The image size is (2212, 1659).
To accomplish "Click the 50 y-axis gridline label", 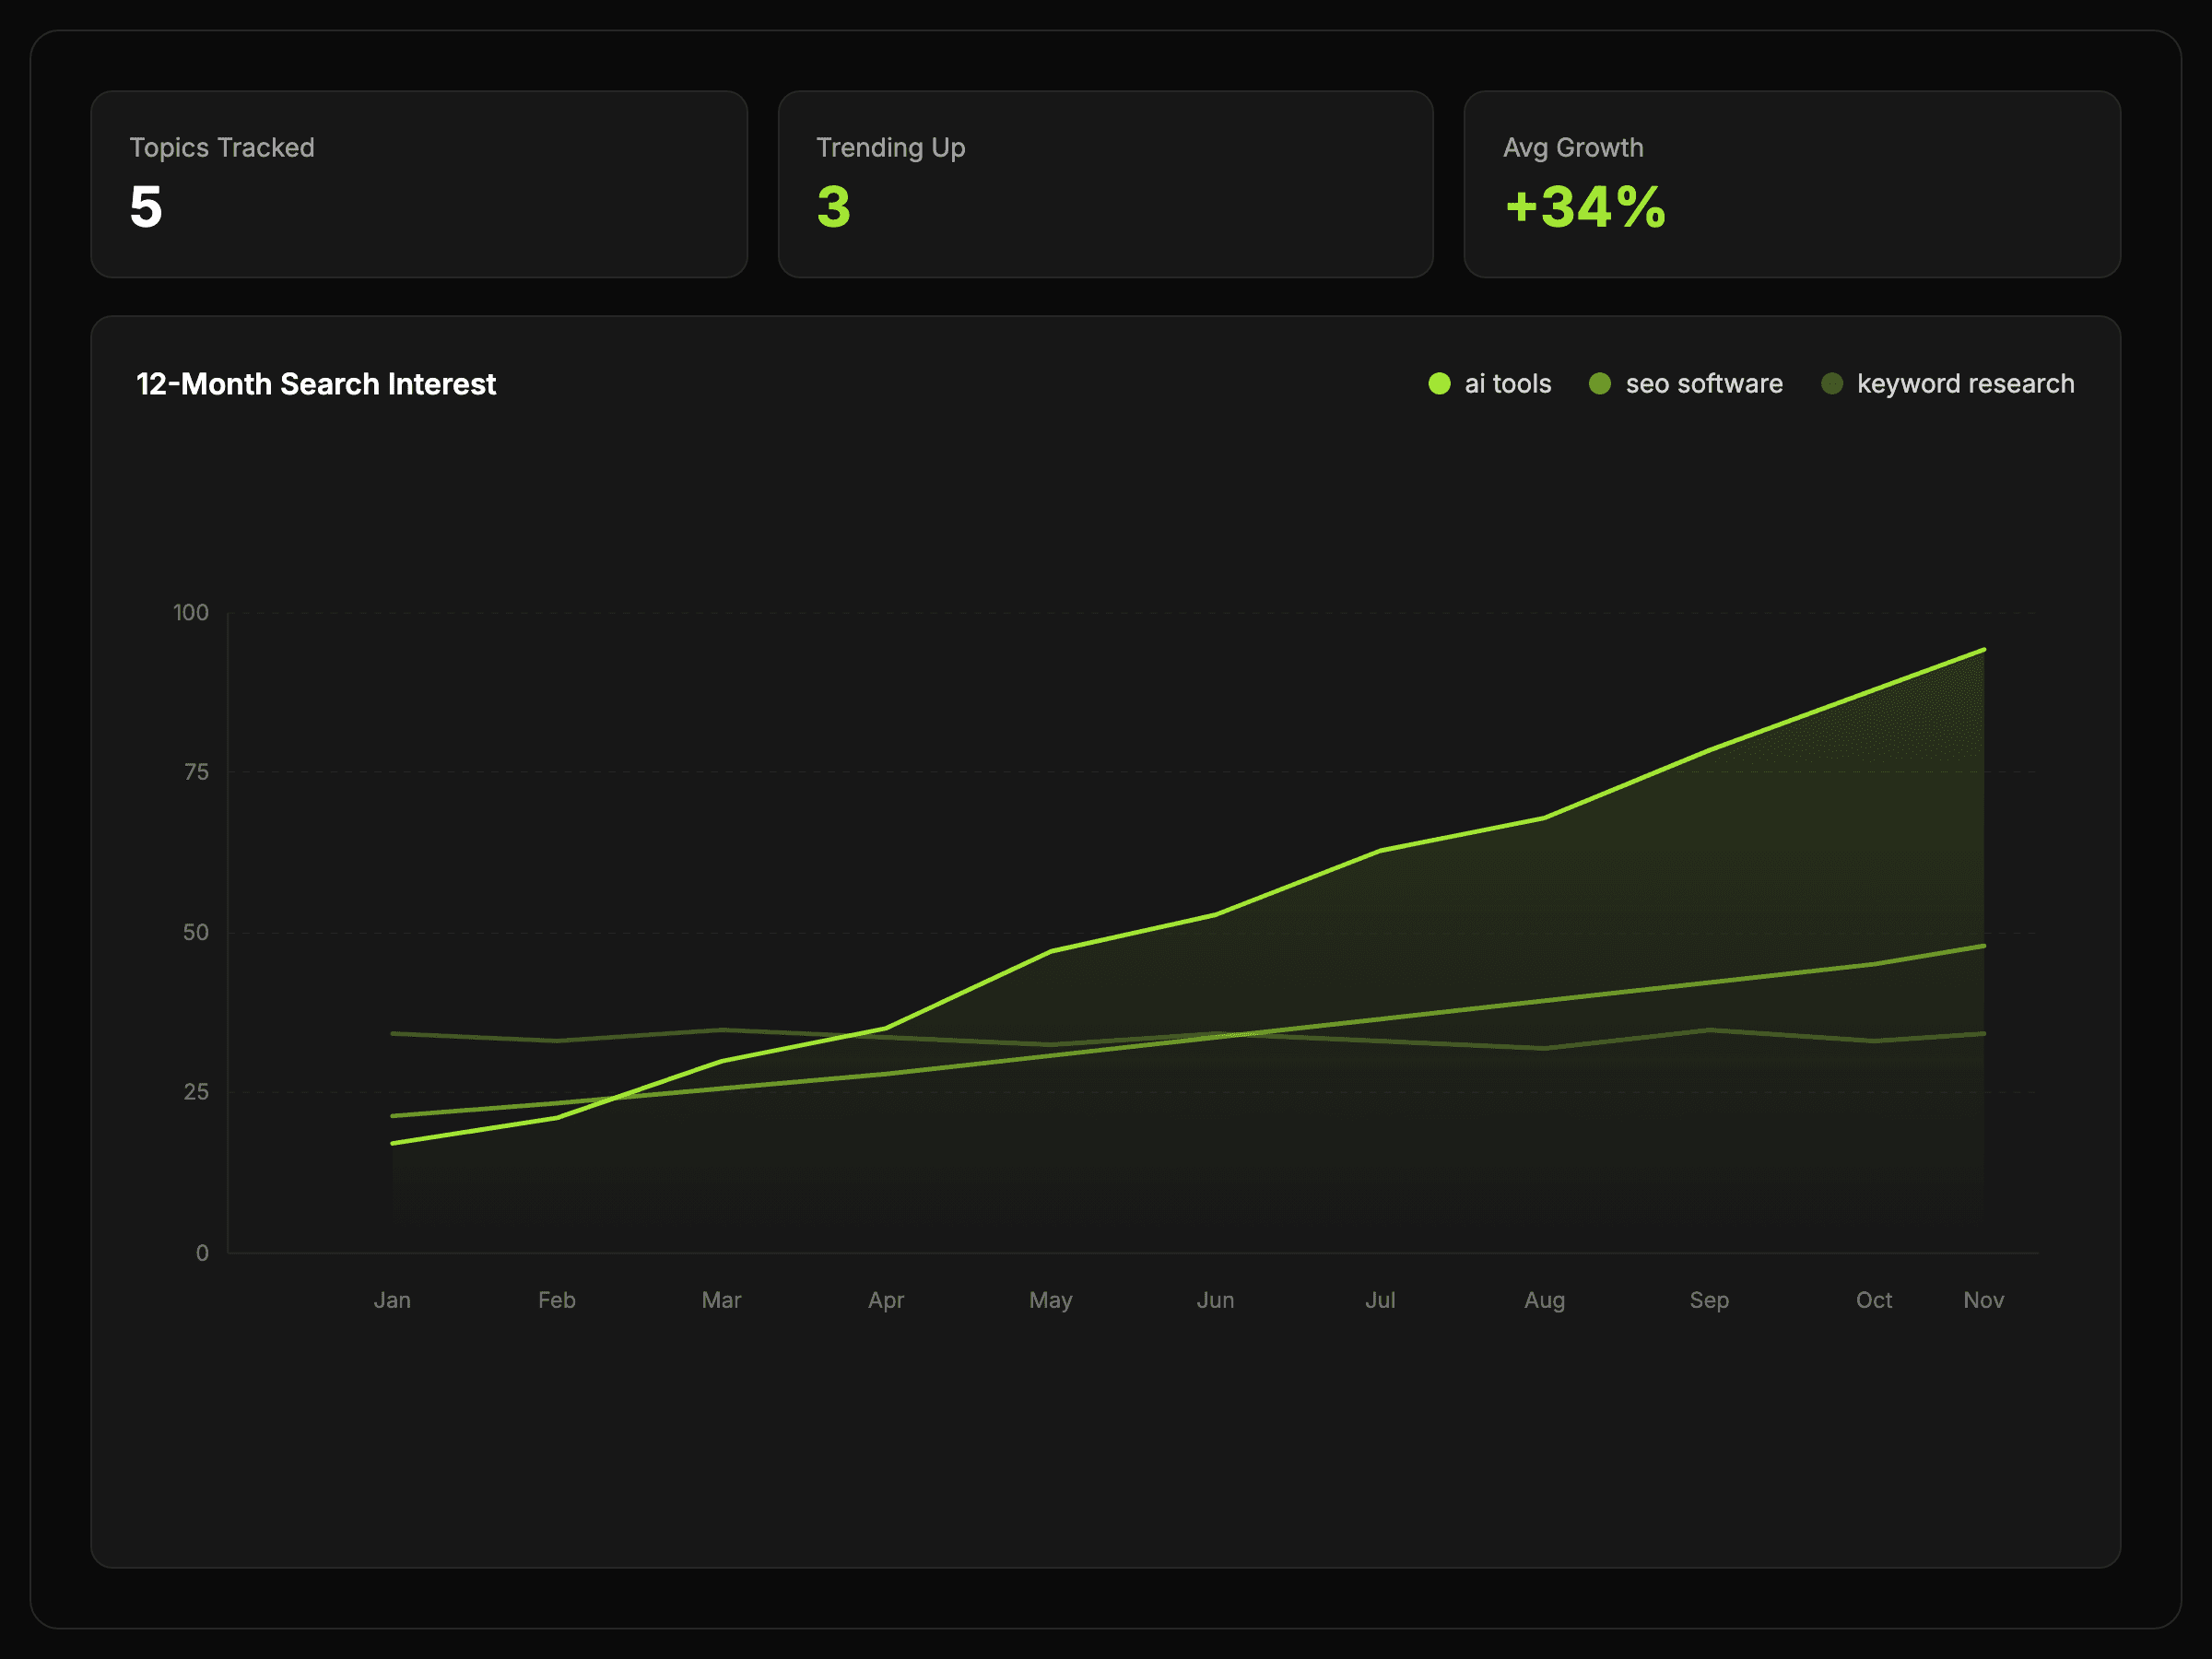I will 196,932.
